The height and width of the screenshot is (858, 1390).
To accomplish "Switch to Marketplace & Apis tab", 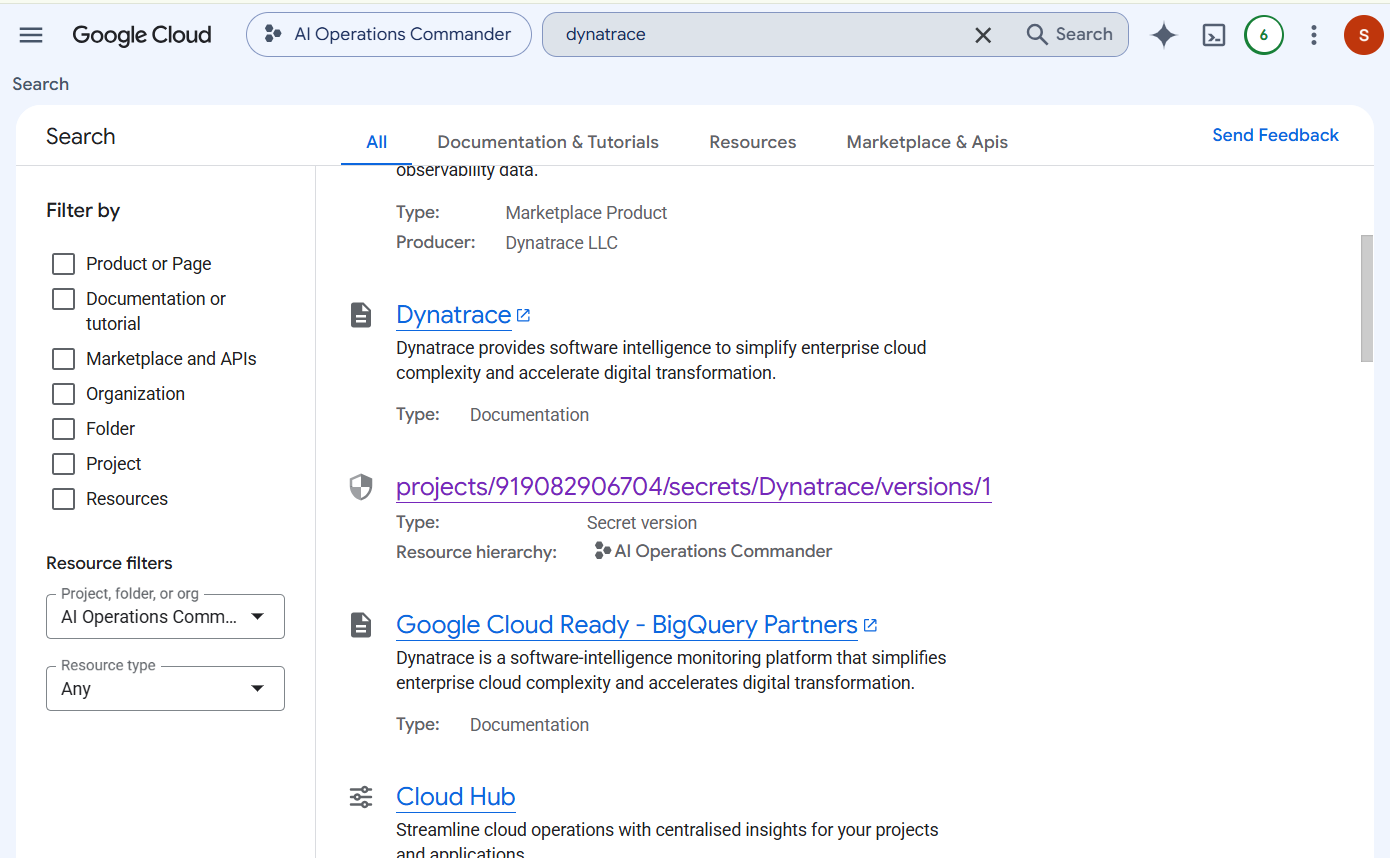I will pyautogui.click(x=927, y=142).
